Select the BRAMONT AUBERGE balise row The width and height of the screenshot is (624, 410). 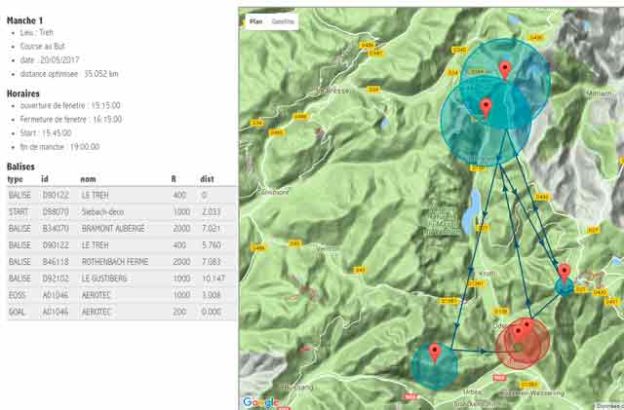(x=120, y=228)
